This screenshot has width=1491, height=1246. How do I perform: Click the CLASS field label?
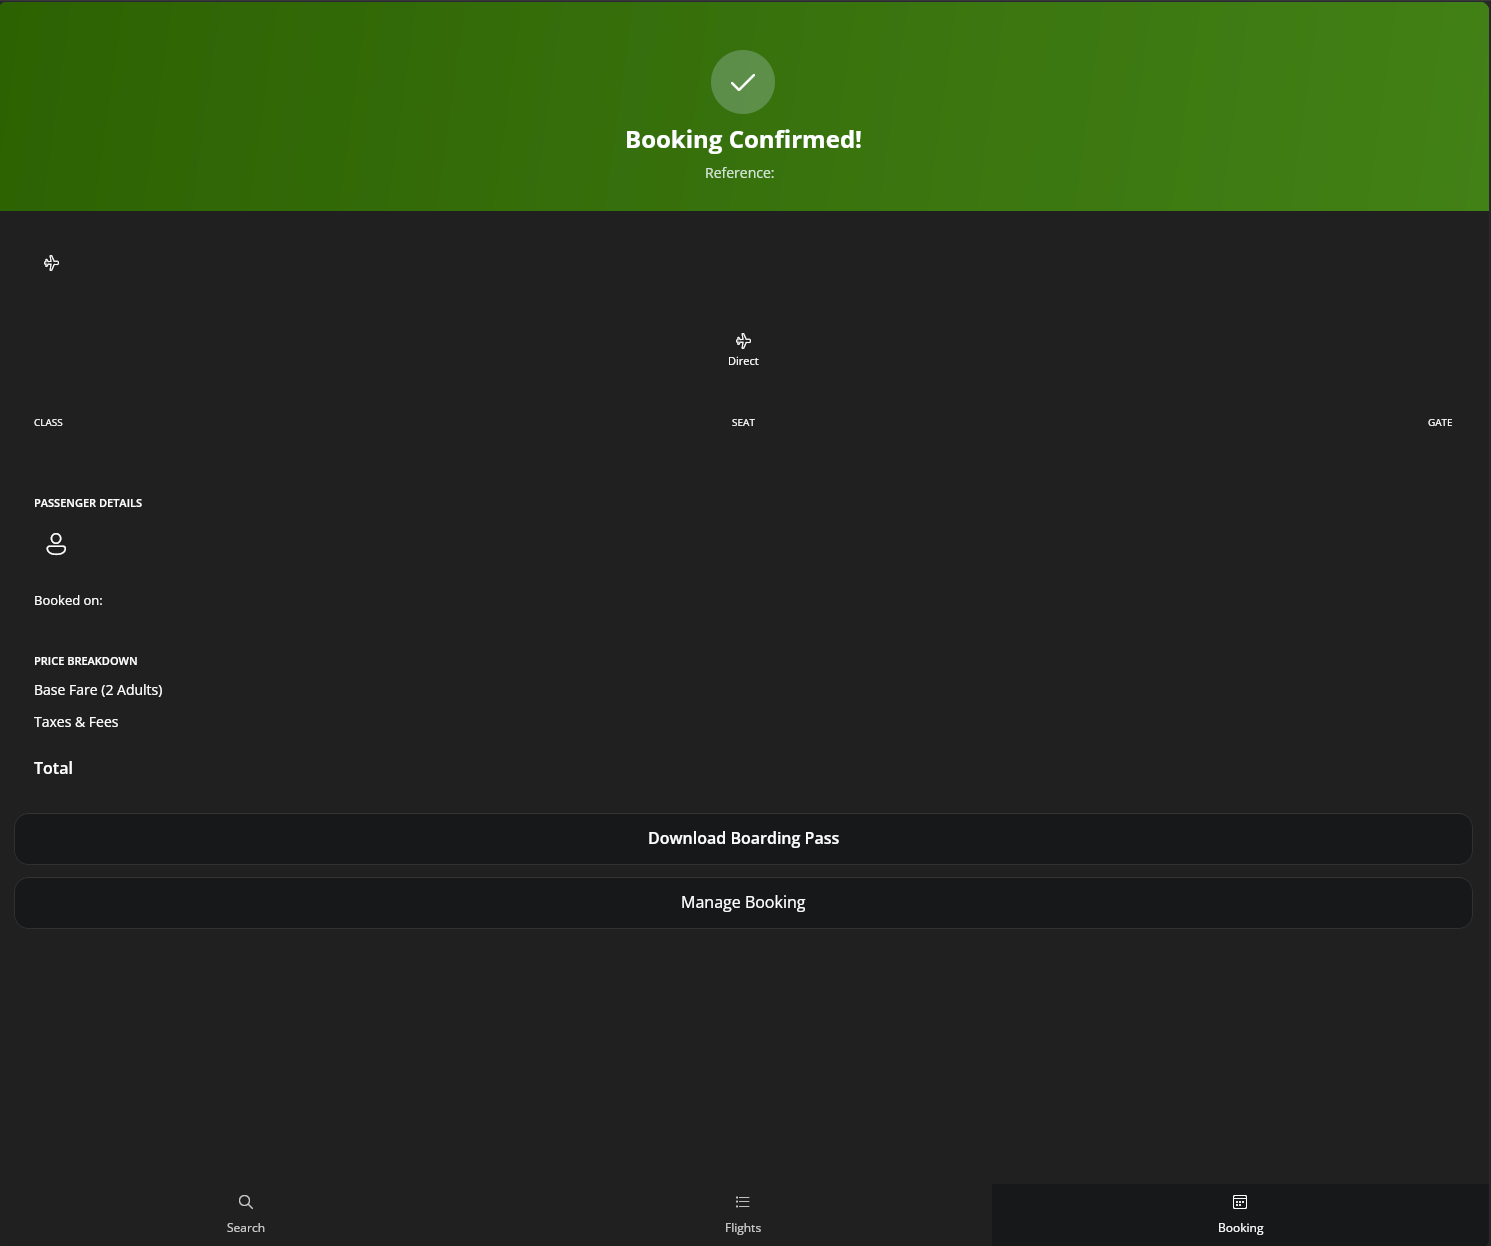pyautogui.click(x=48, y=423)
